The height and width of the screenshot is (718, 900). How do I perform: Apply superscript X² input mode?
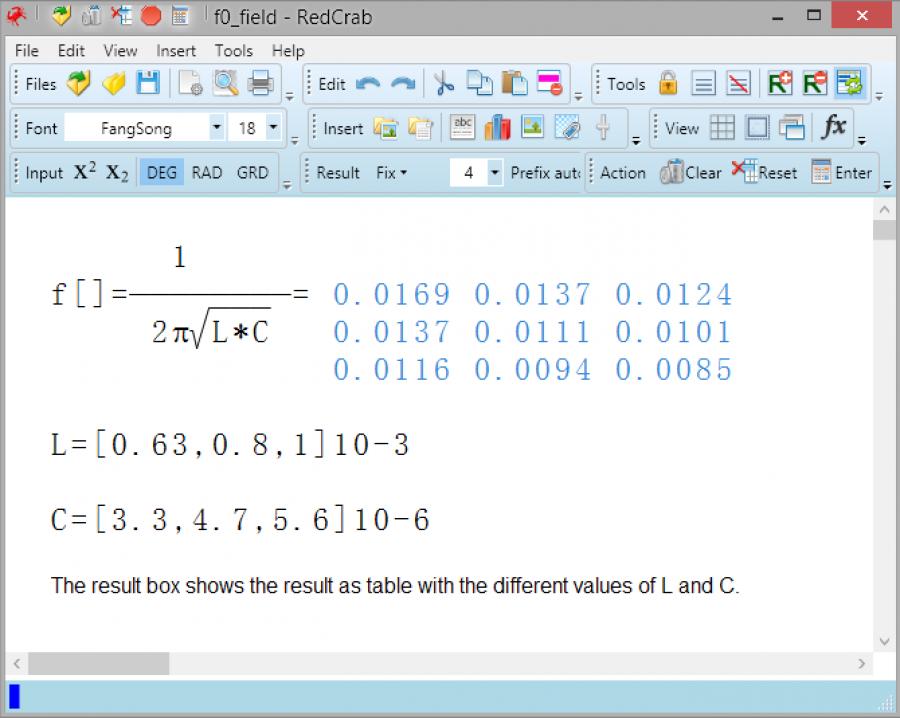[85, 172]
